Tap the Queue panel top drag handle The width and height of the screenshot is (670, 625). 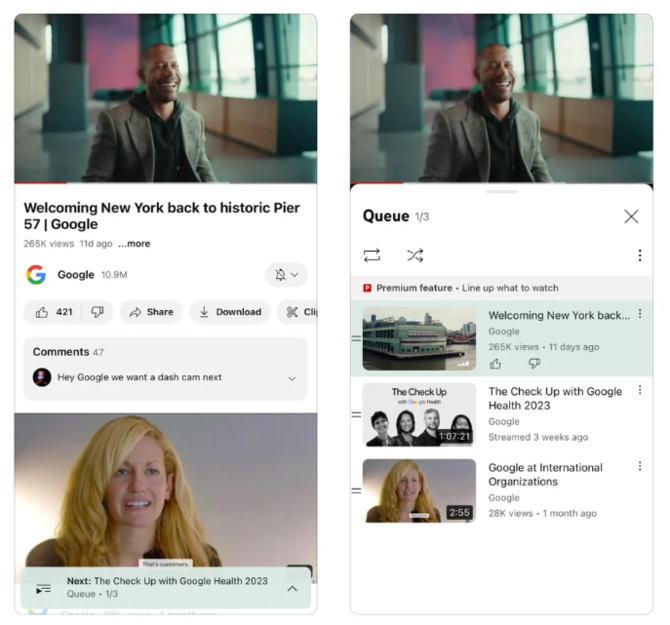point(502,191)
